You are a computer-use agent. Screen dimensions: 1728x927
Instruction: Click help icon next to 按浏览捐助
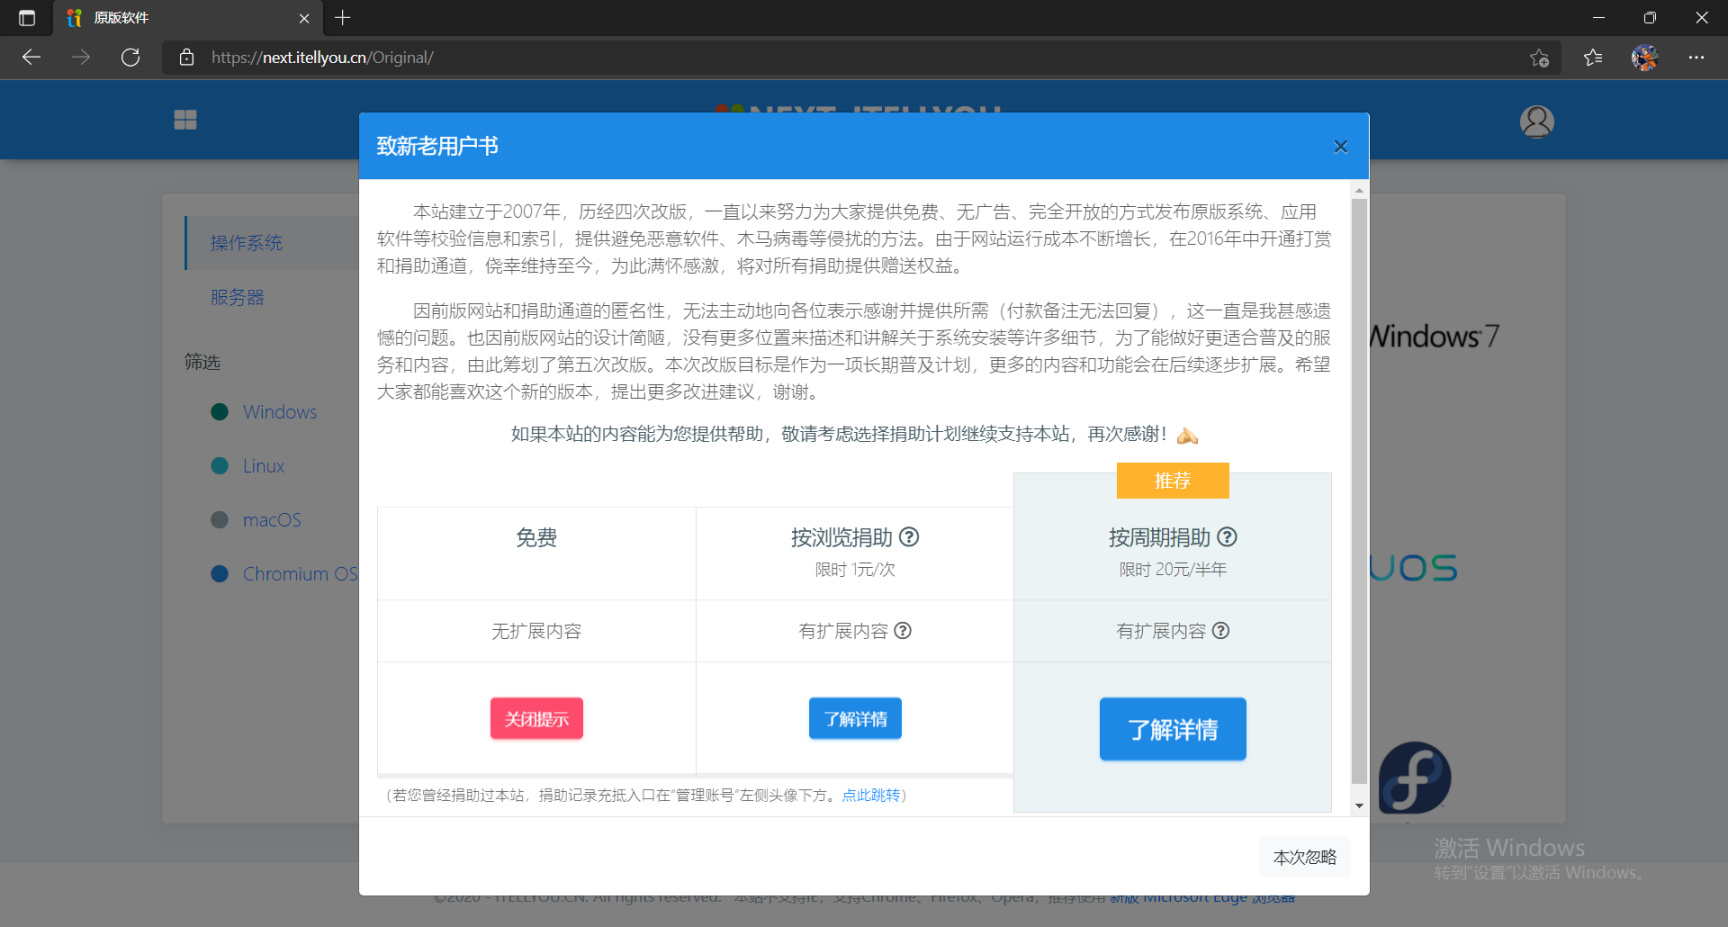pyautogui.click(x=909, y=537)
